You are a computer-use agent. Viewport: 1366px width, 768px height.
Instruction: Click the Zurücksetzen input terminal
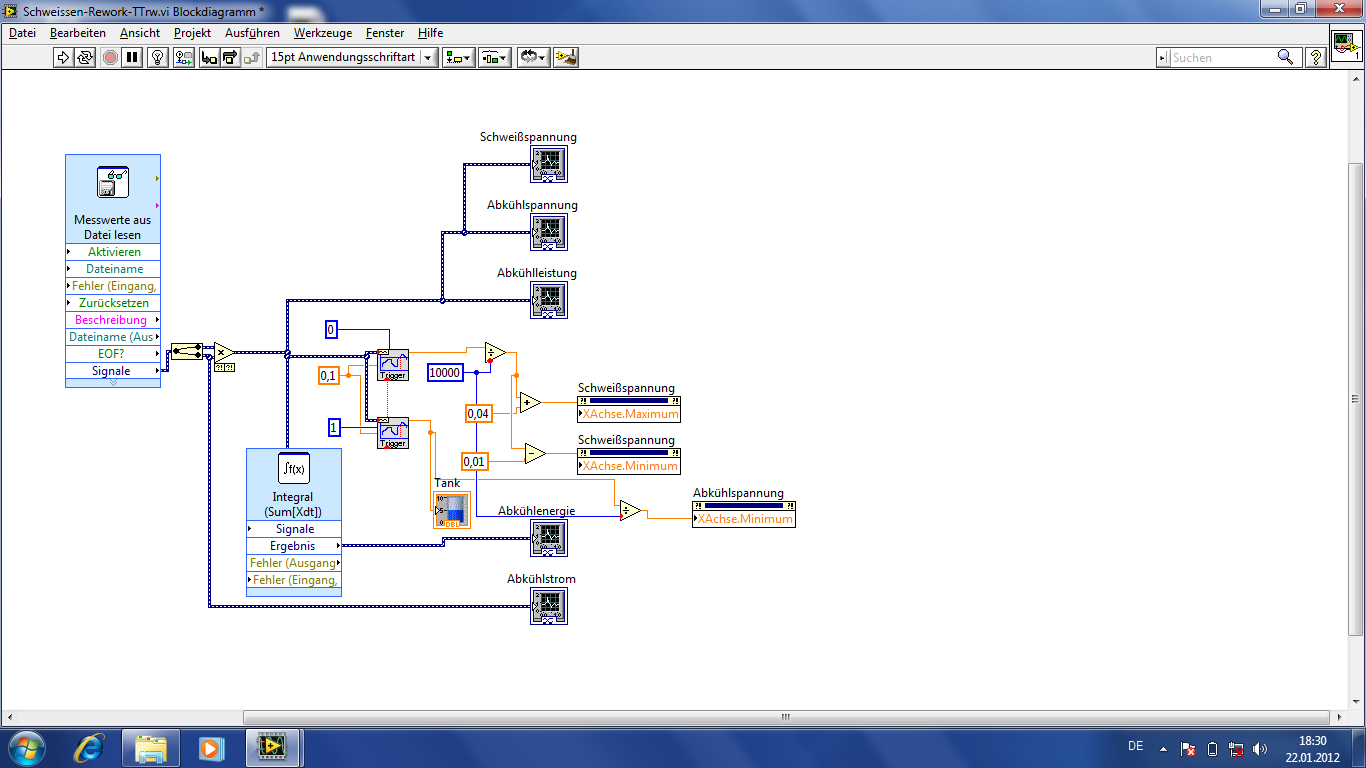pyautogui.click(x=113, y=303)
